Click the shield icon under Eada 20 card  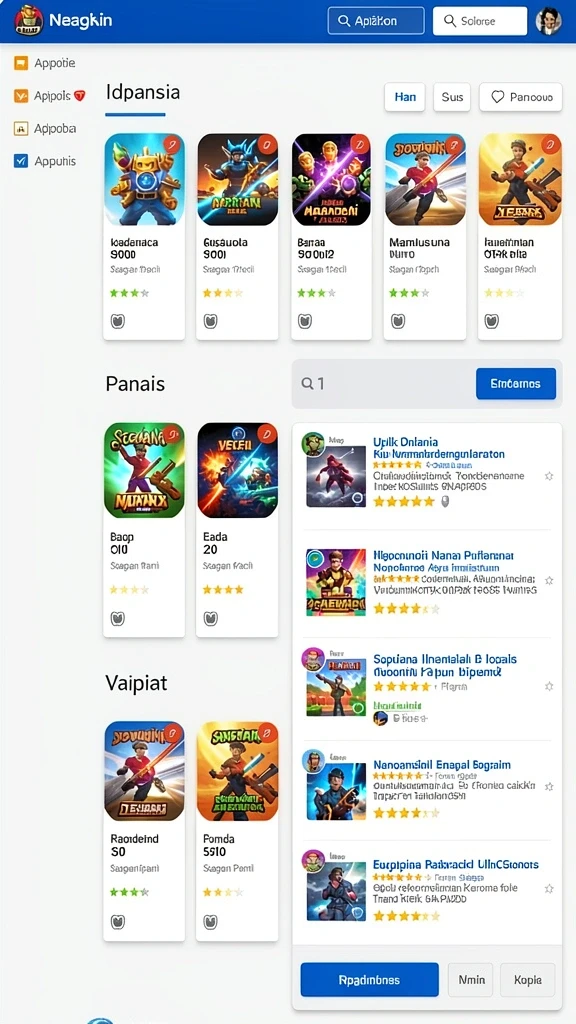click(210, 618)
